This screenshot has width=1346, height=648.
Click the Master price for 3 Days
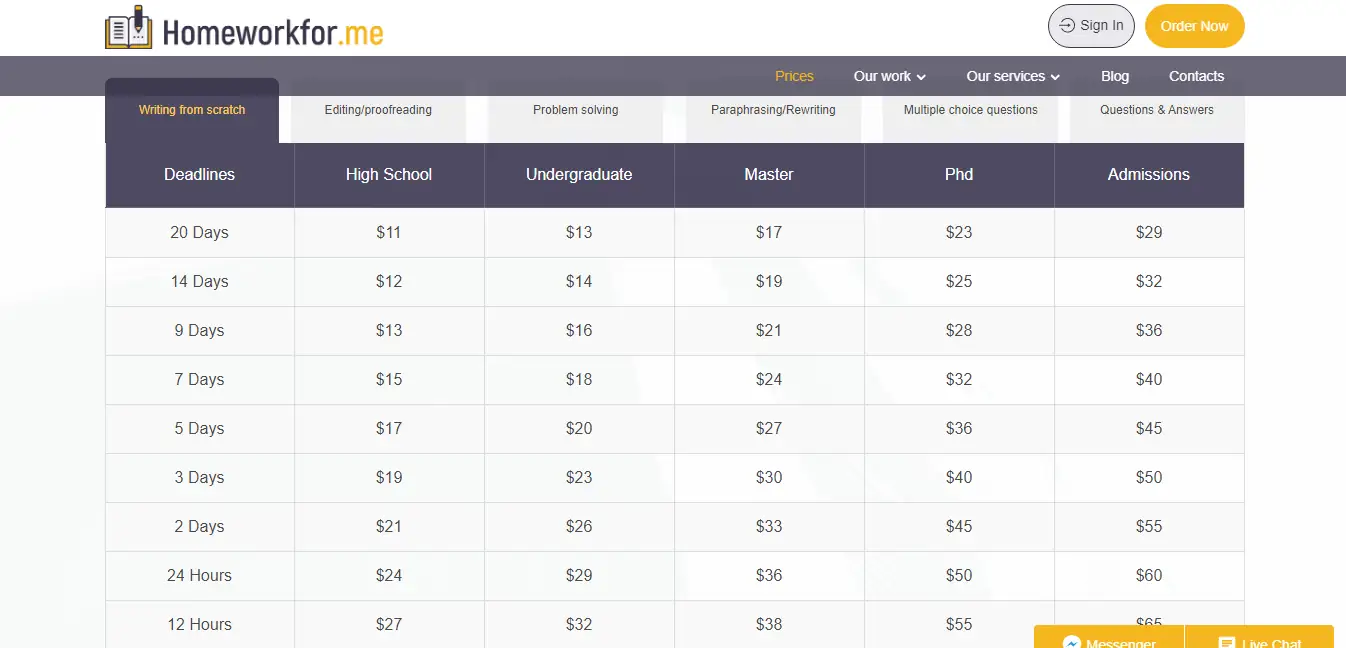(768, 477)
